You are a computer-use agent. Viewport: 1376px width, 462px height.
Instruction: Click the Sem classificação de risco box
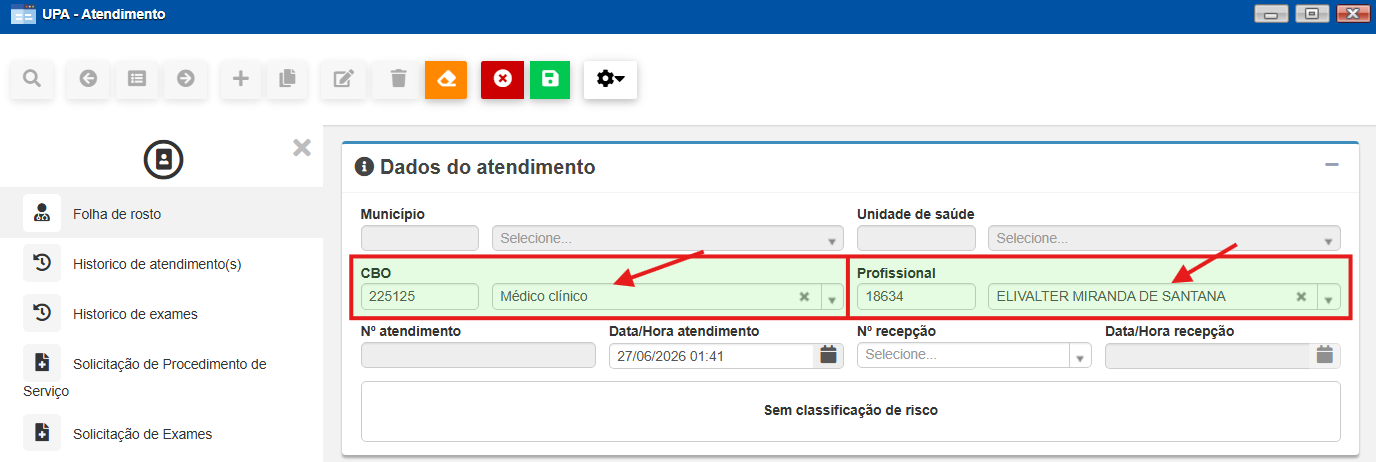tap(850, 411)
